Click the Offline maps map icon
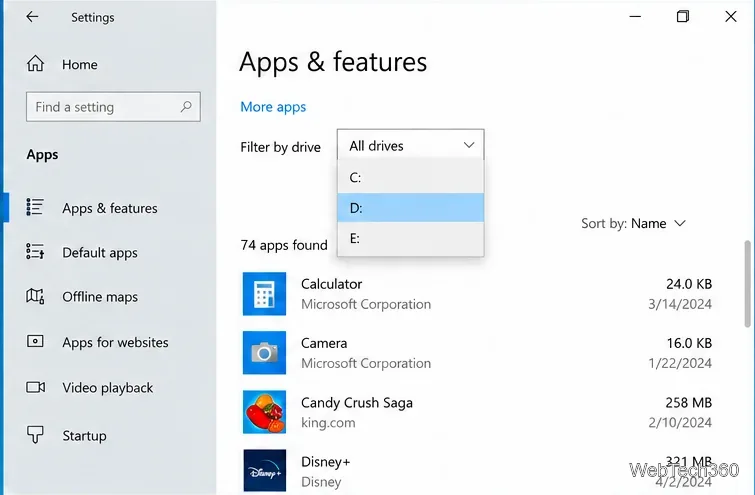The height and width of the screenshot is (495, 755). (x=35, y=296)
